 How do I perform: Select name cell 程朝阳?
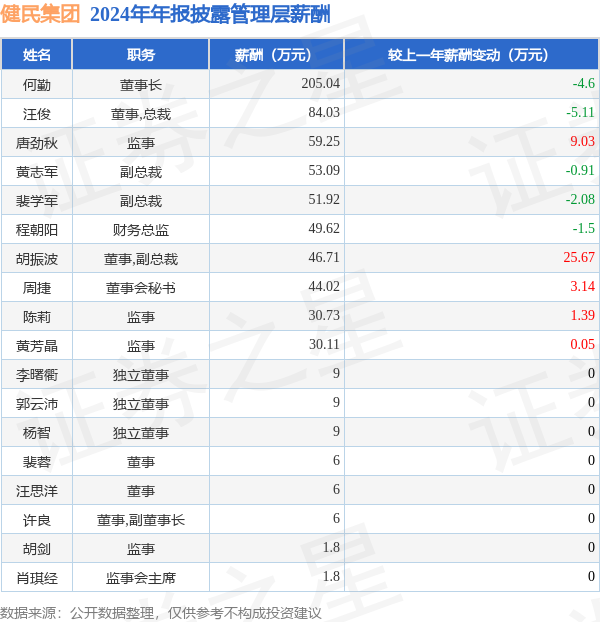click(36, 230)
